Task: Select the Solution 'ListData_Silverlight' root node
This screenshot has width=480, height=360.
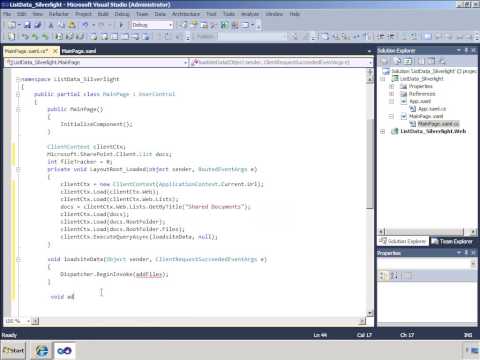Action: pyautogui.click(x=434, y=71)
